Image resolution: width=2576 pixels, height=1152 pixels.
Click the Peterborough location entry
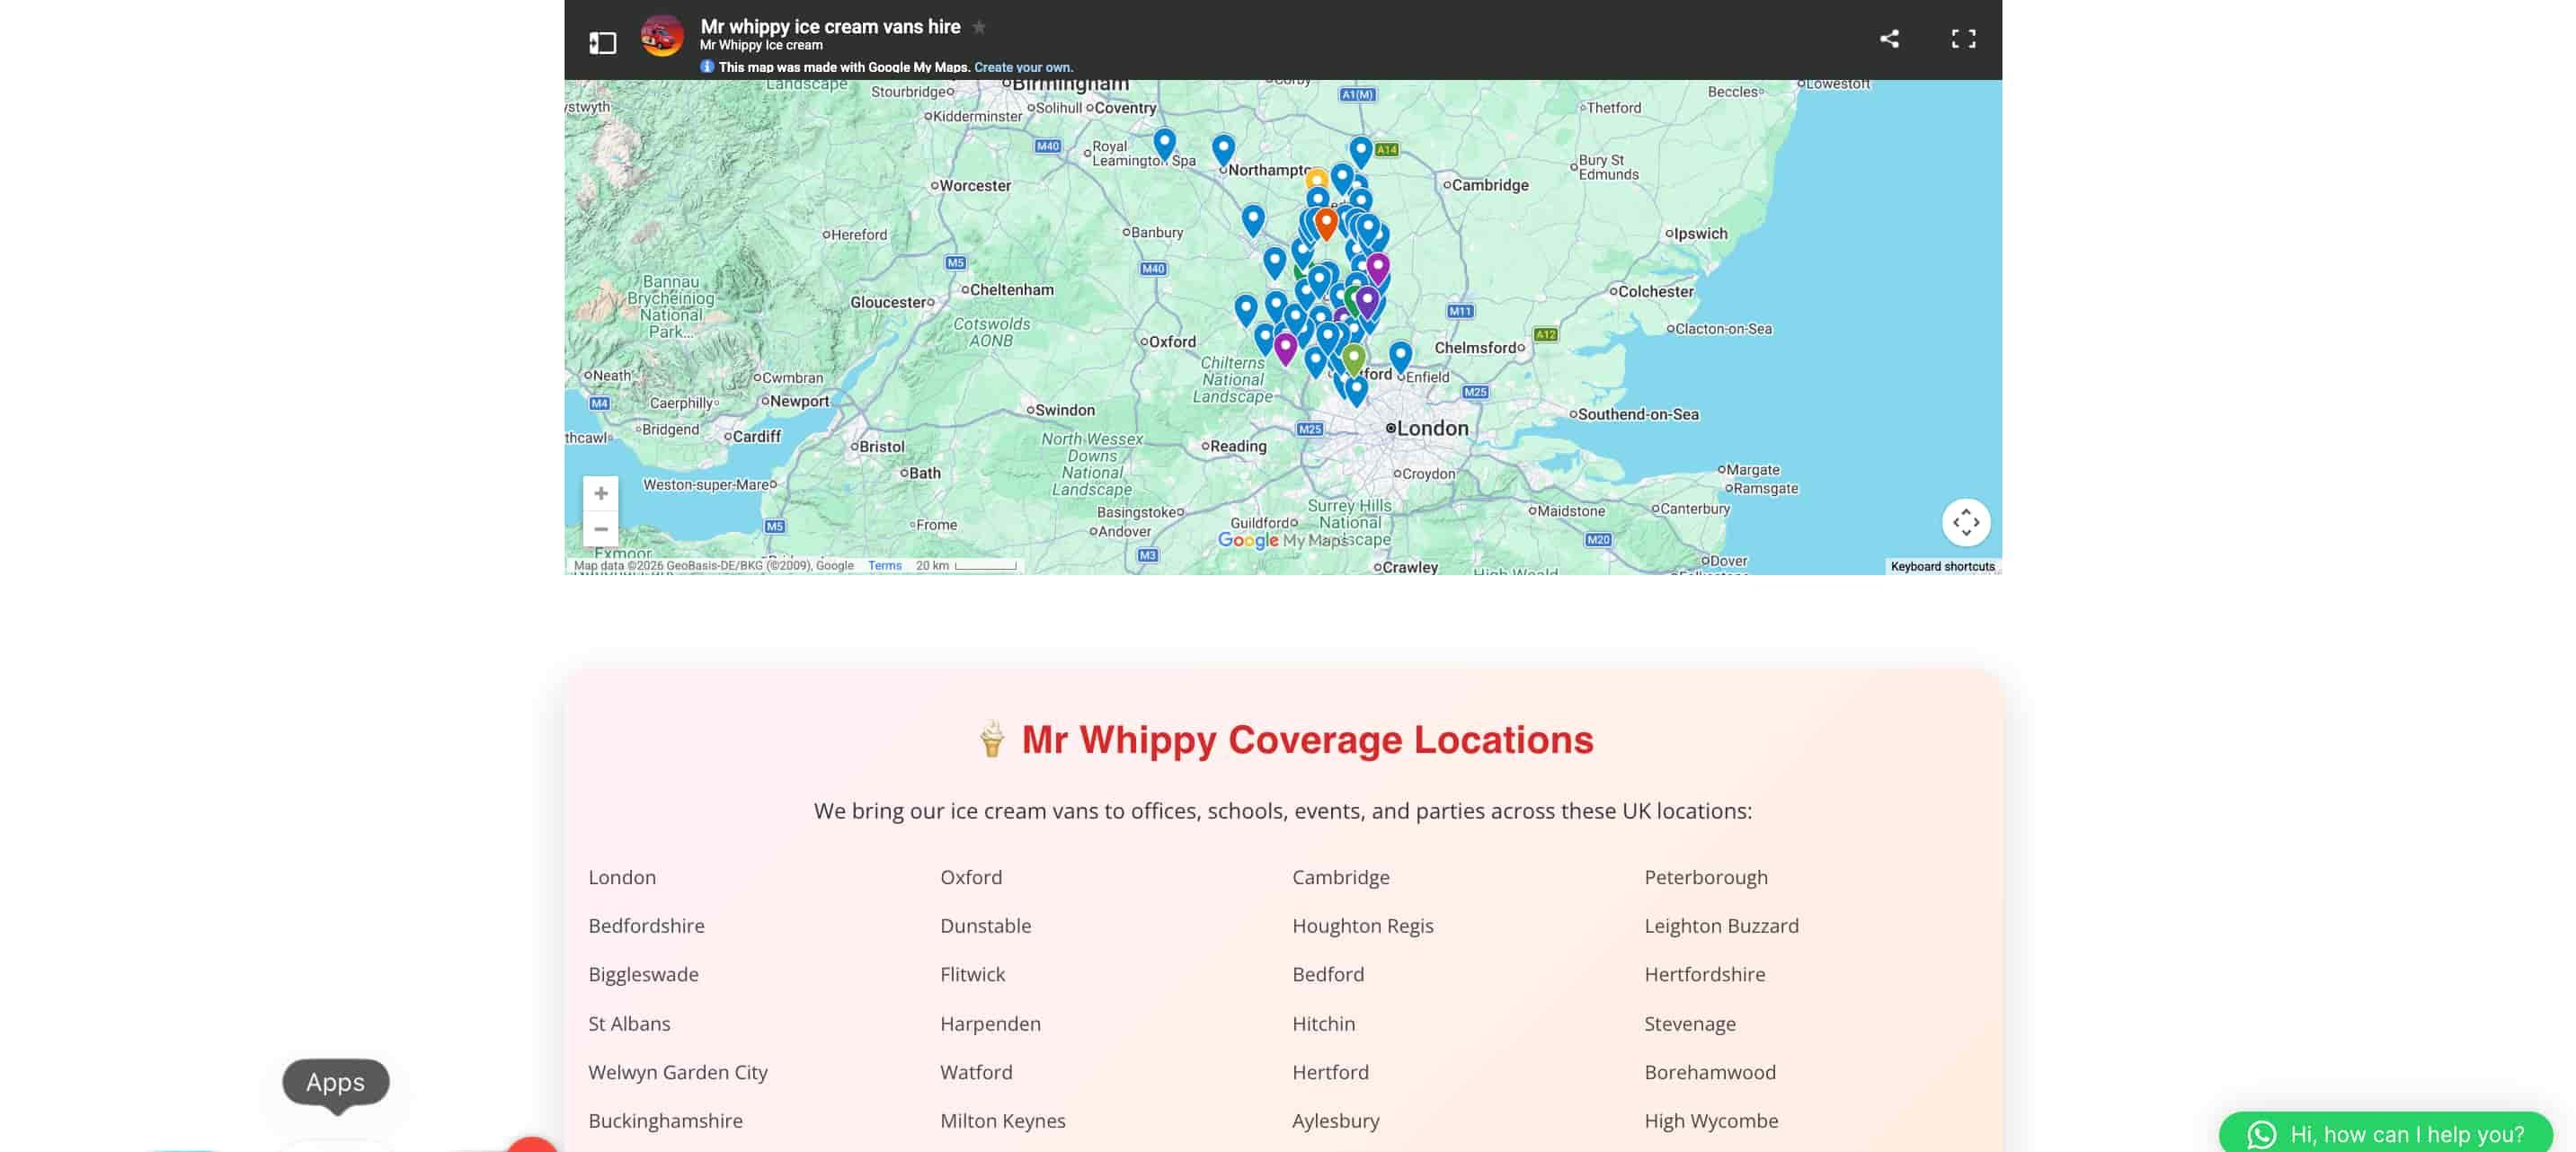point(1705,877)
